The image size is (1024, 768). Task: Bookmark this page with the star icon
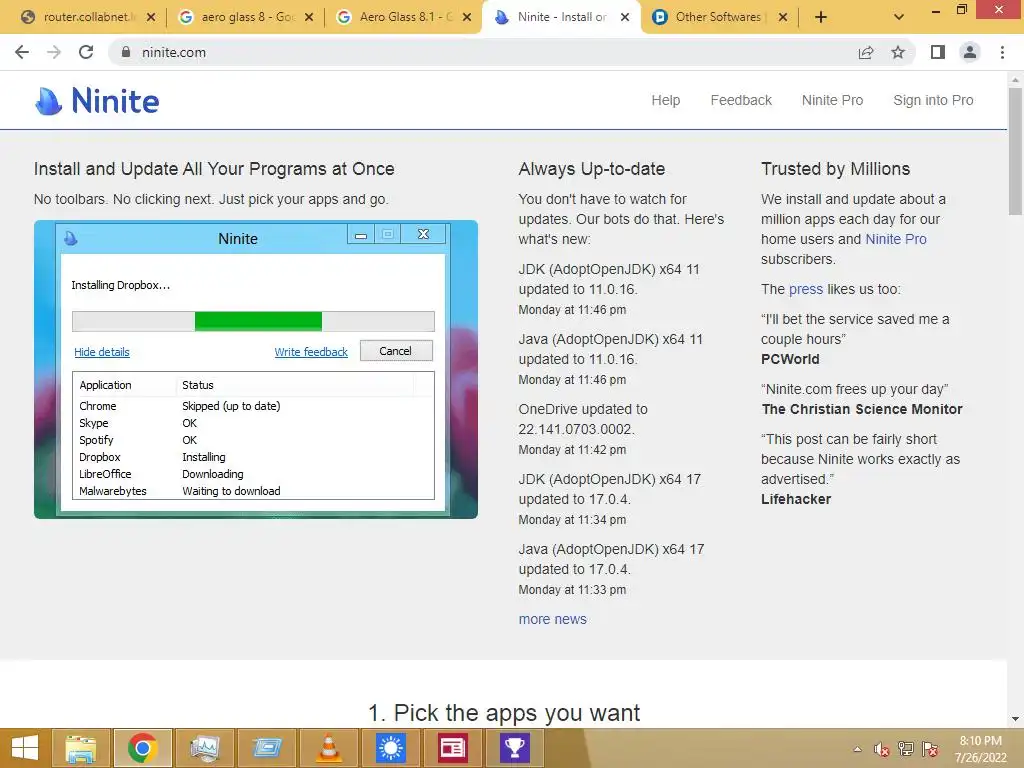[898, 52]
